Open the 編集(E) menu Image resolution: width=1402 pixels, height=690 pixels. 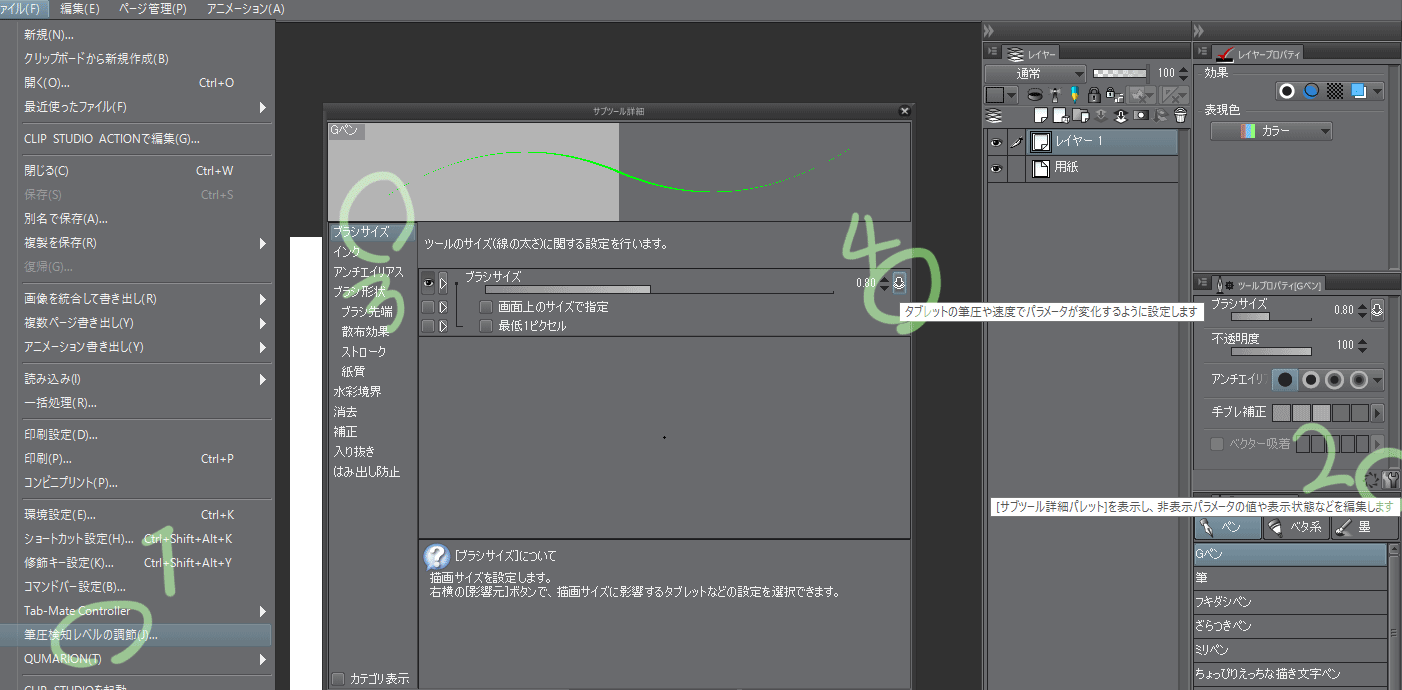point(80,8)
